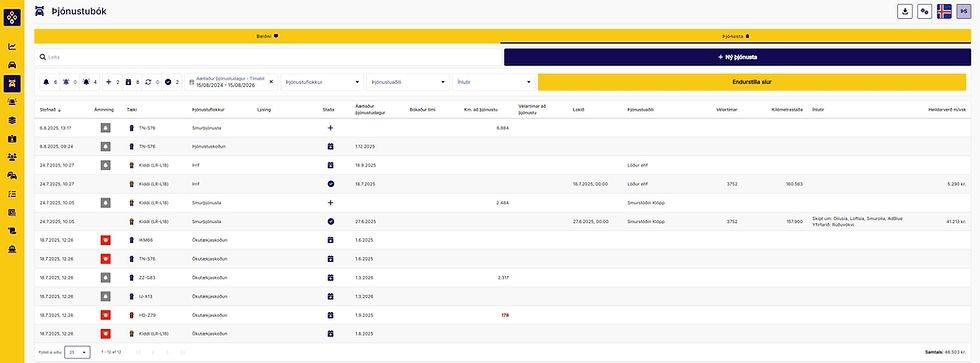Click the 1.12.2025 planned service date

point(365,146)
